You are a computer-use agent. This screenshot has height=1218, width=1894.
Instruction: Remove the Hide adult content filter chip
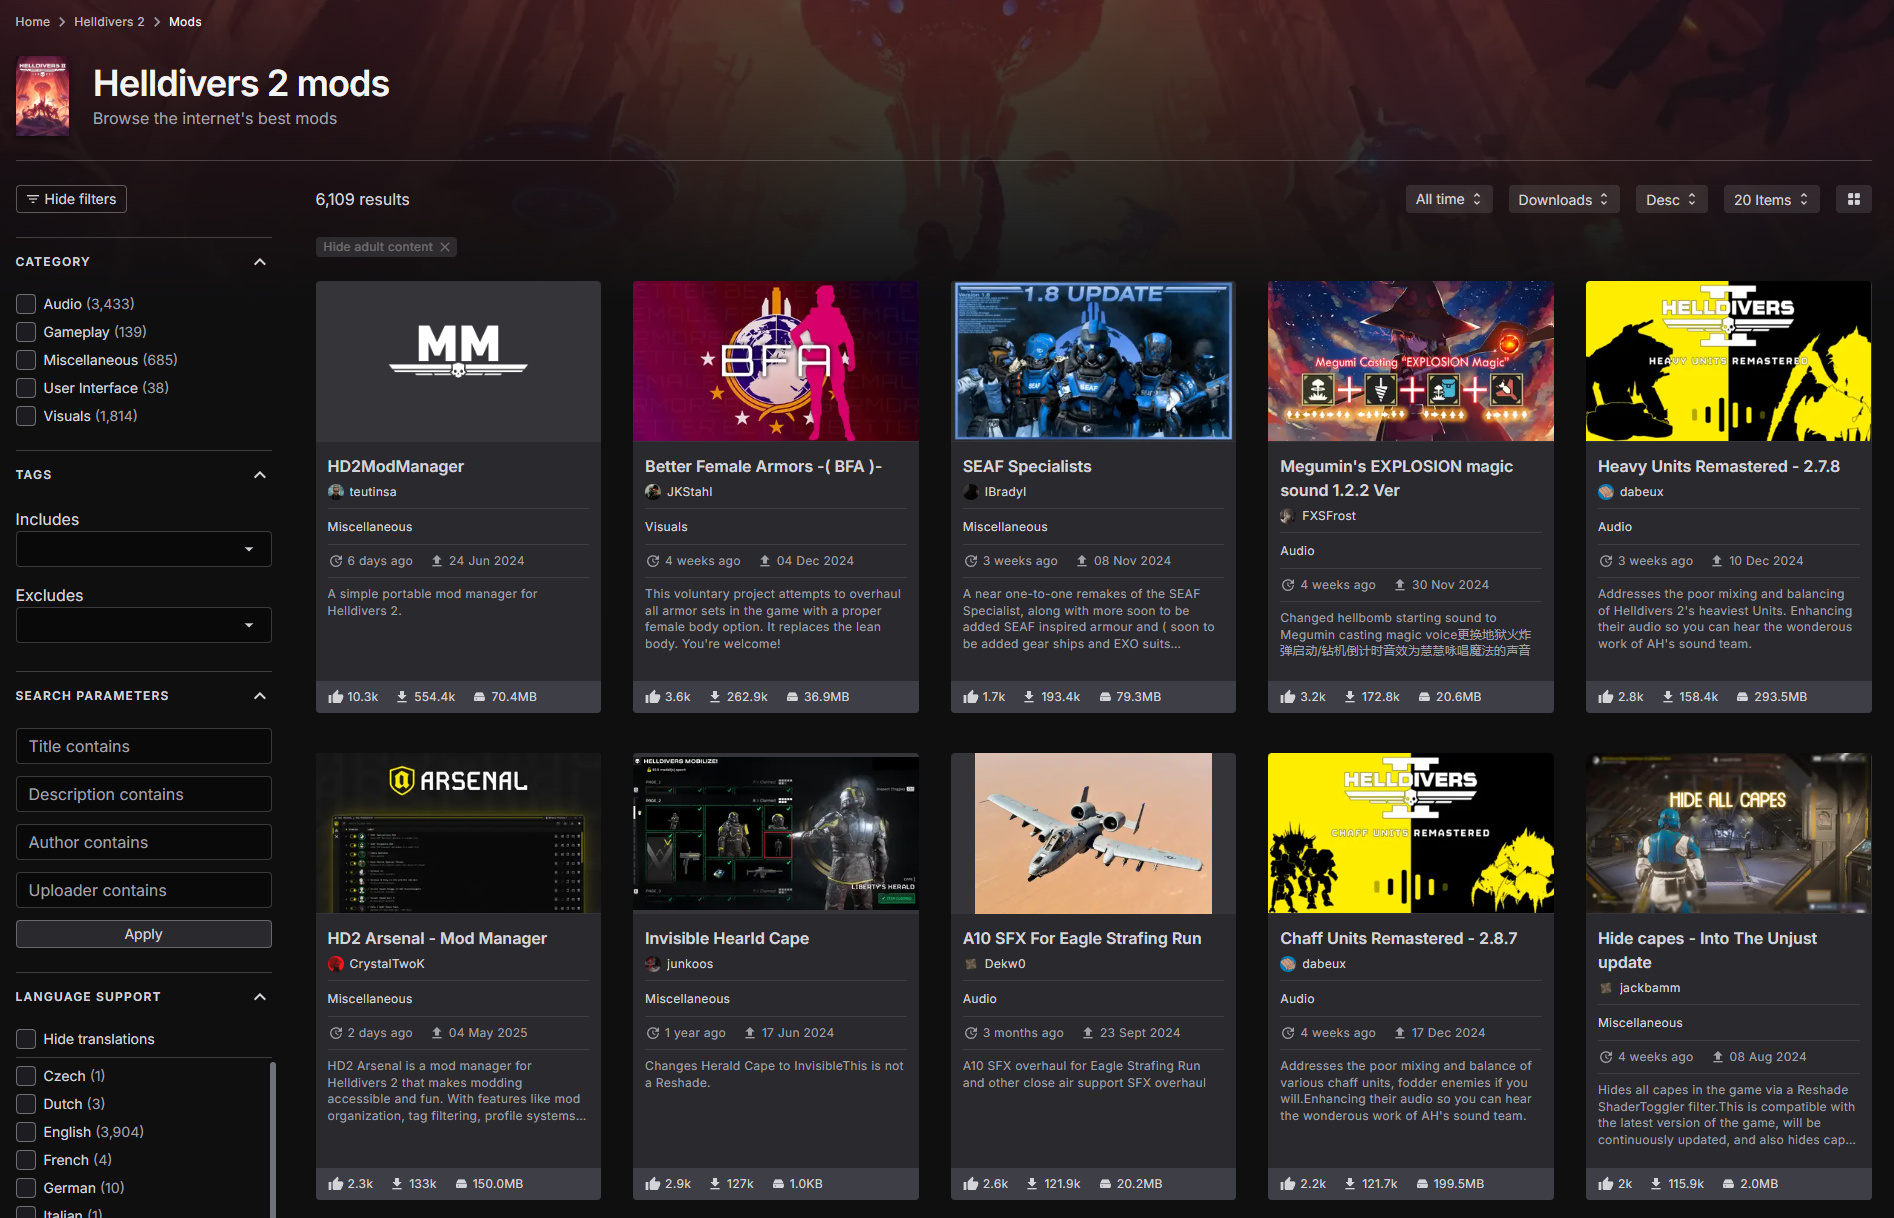click(445, 247)
